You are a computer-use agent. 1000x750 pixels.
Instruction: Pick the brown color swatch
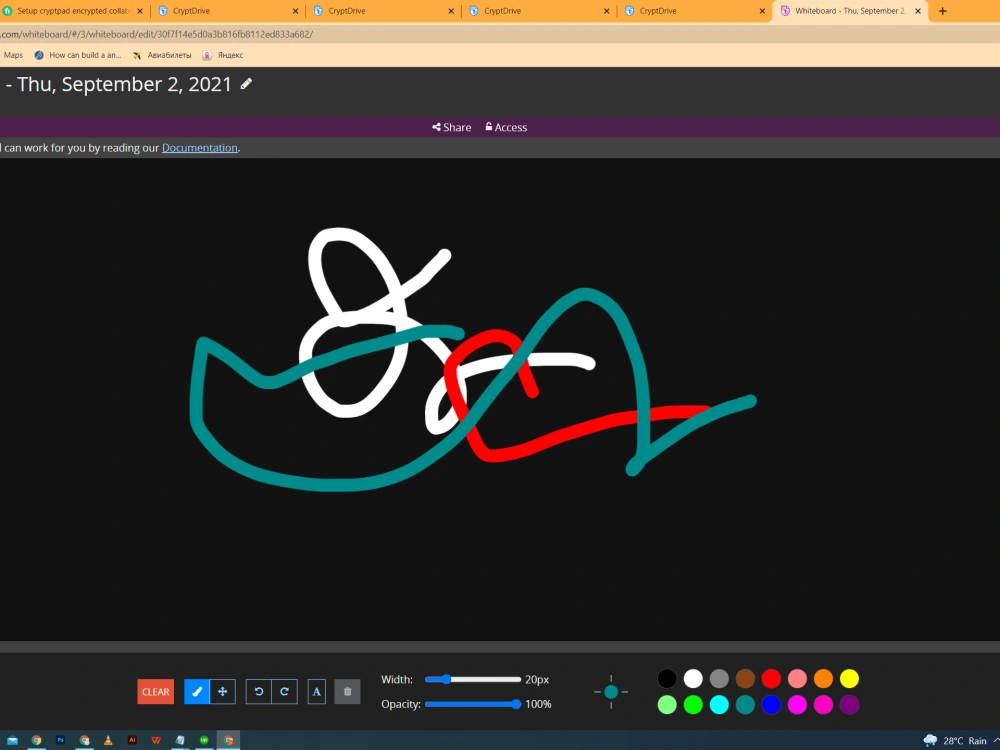click(745, 679)
